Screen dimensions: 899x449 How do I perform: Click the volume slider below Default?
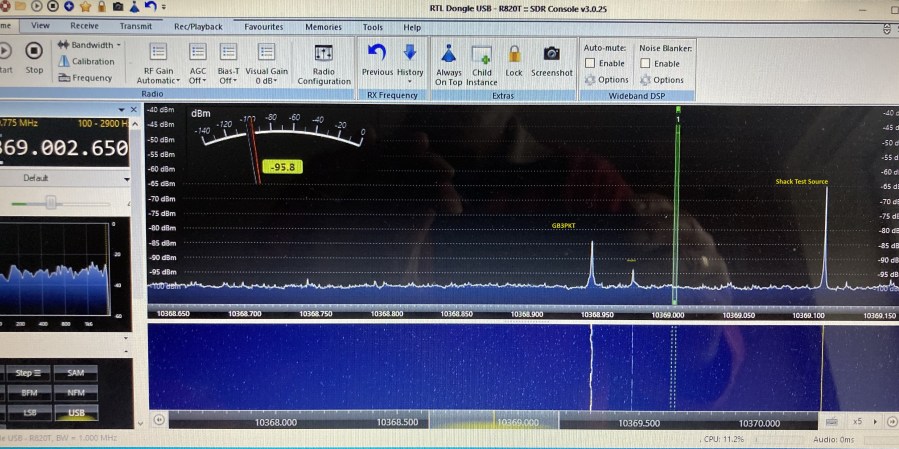(50, 202)
